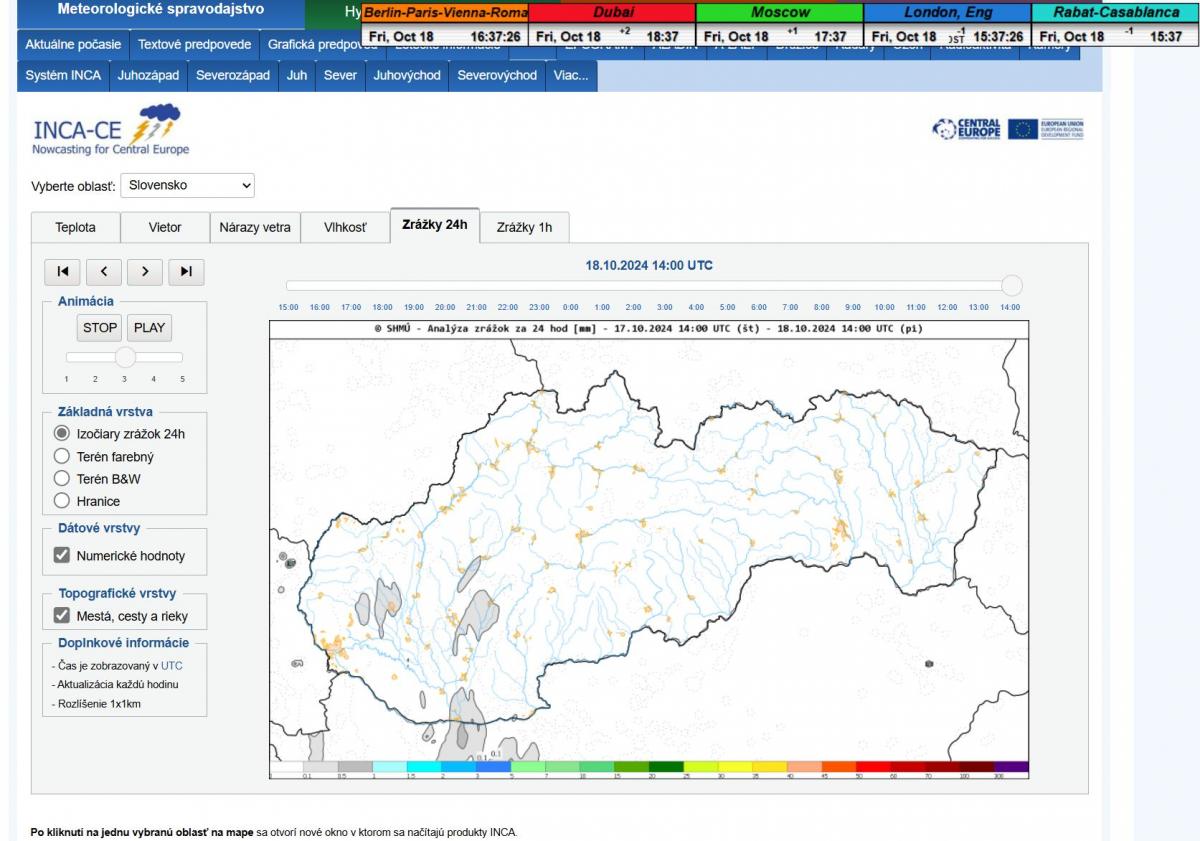Jump to last frame button

point(186,271)
